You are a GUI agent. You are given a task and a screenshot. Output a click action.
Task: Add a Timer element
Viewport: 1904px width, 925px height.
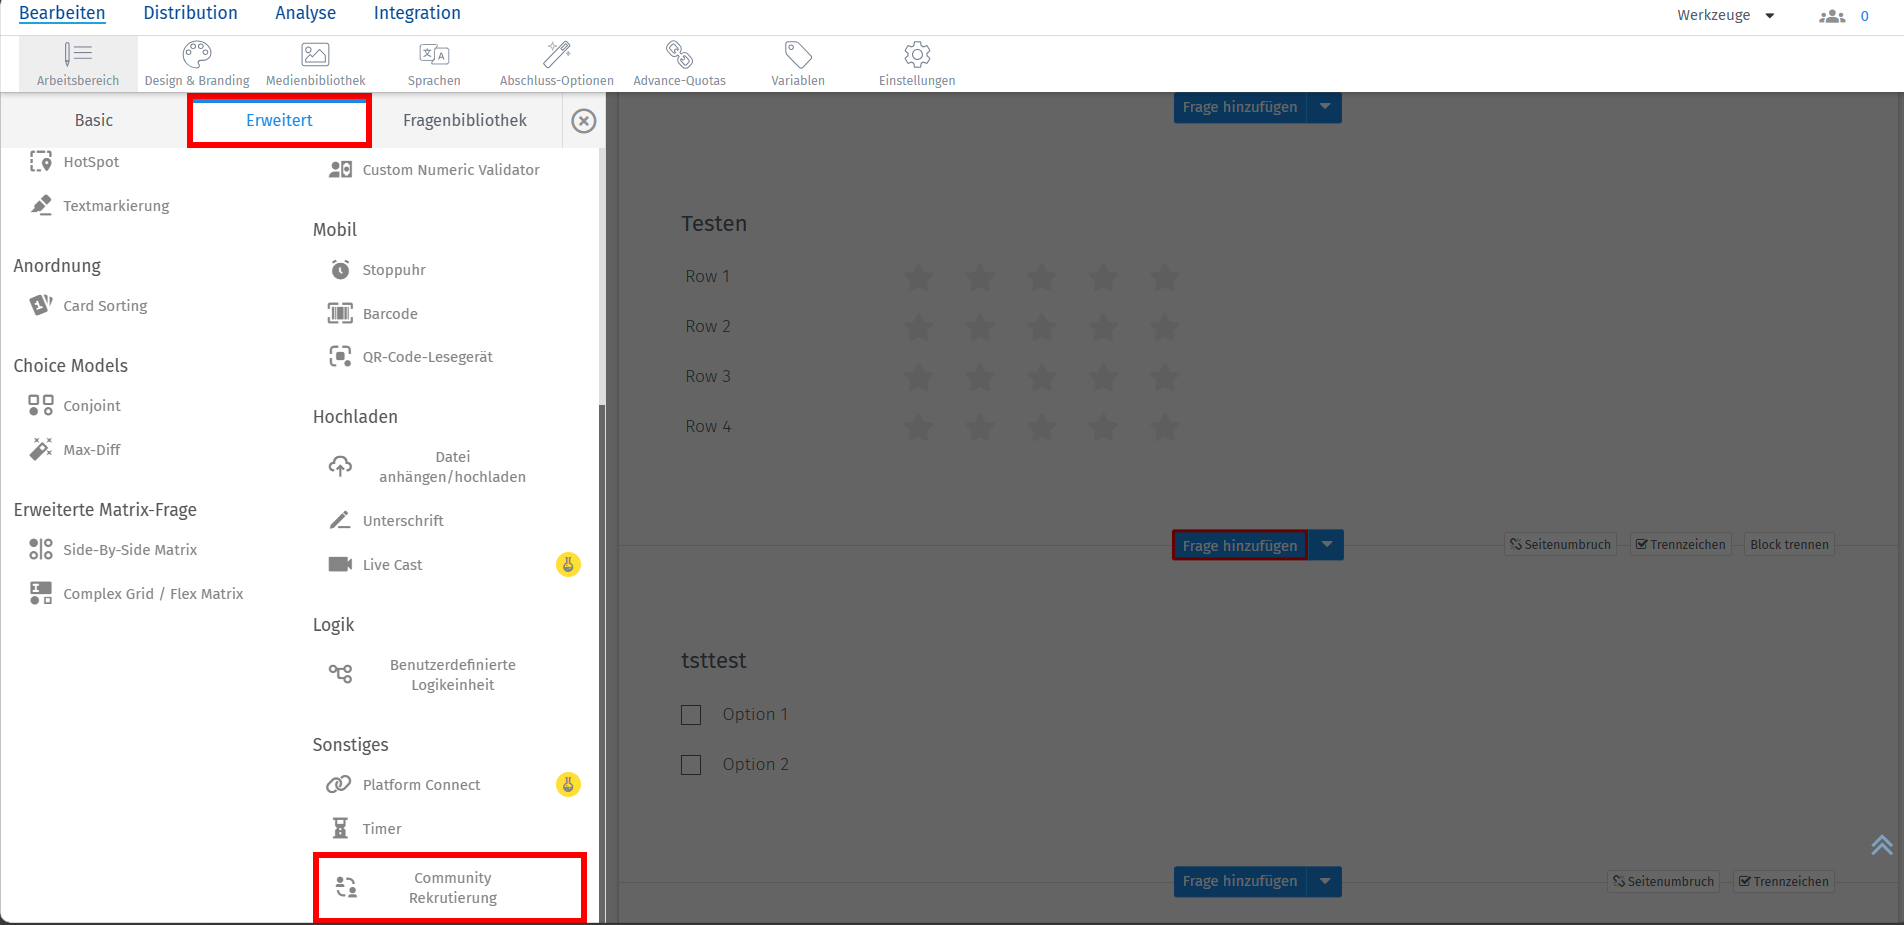(381, 828)
